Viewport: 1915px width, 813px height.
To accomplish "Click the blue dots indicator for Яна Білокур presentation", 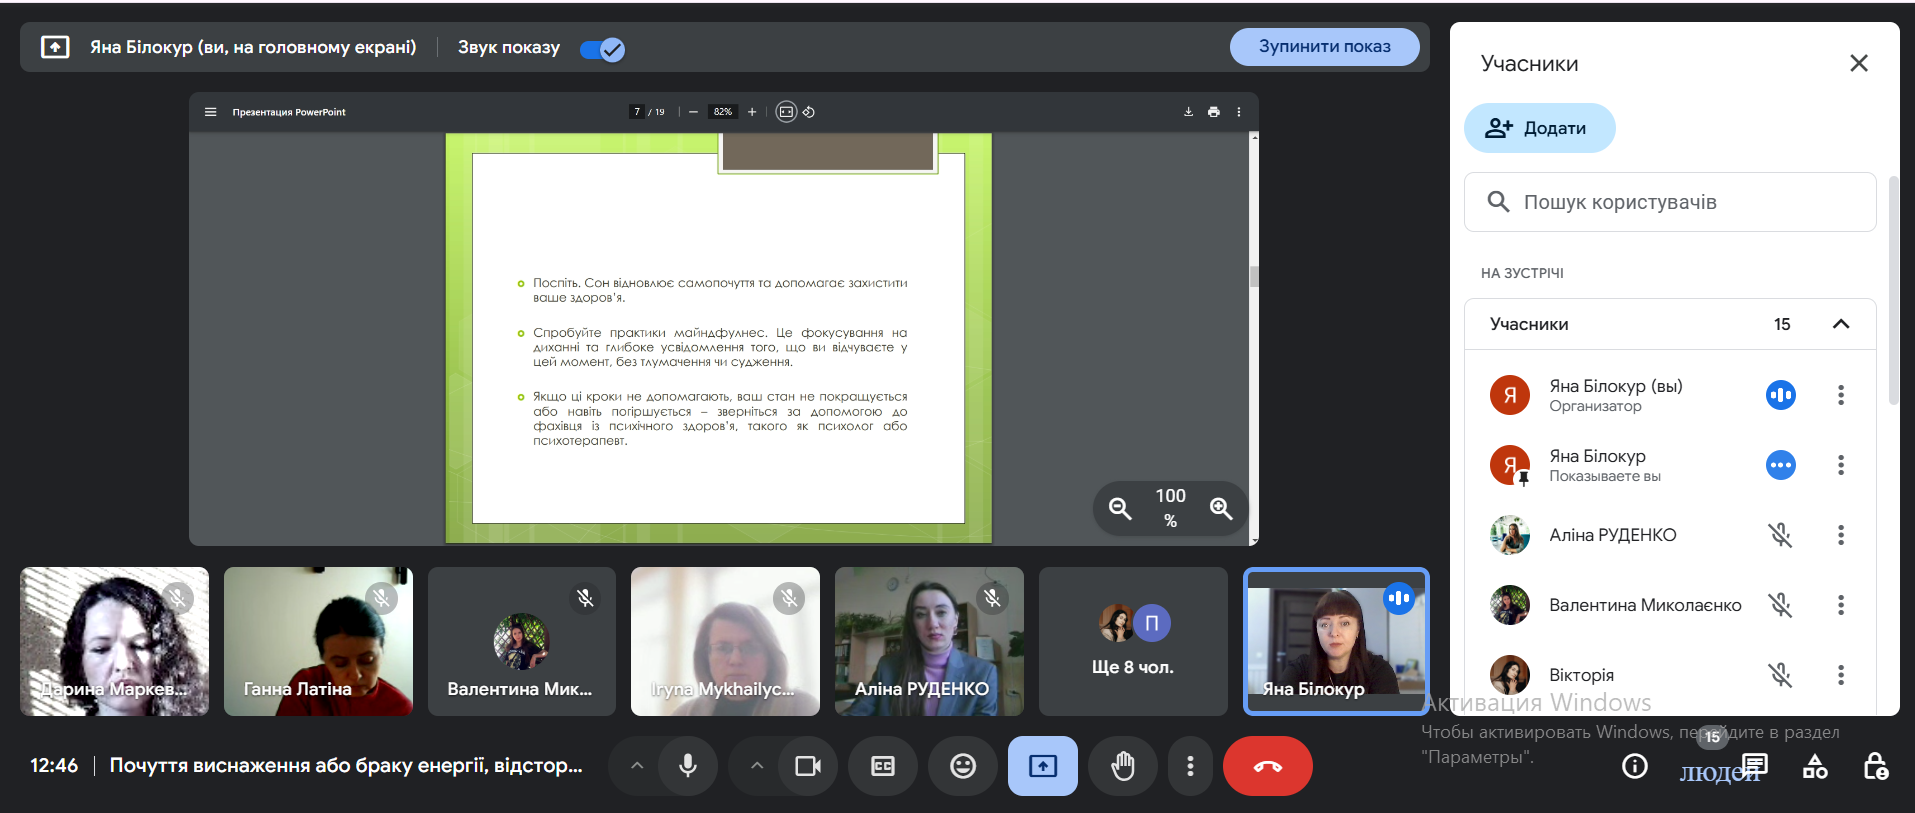I will point(1780,465).
